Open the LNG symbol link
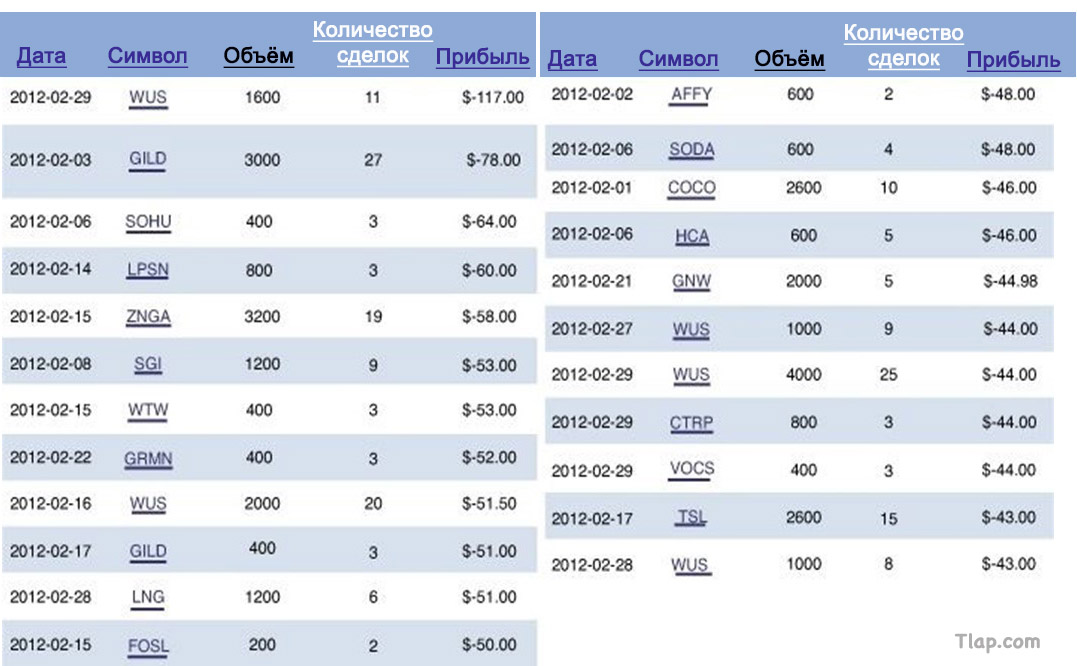The height and width of the screenshot is (666, 1077). pyautogui.click(x=148, y=597)
